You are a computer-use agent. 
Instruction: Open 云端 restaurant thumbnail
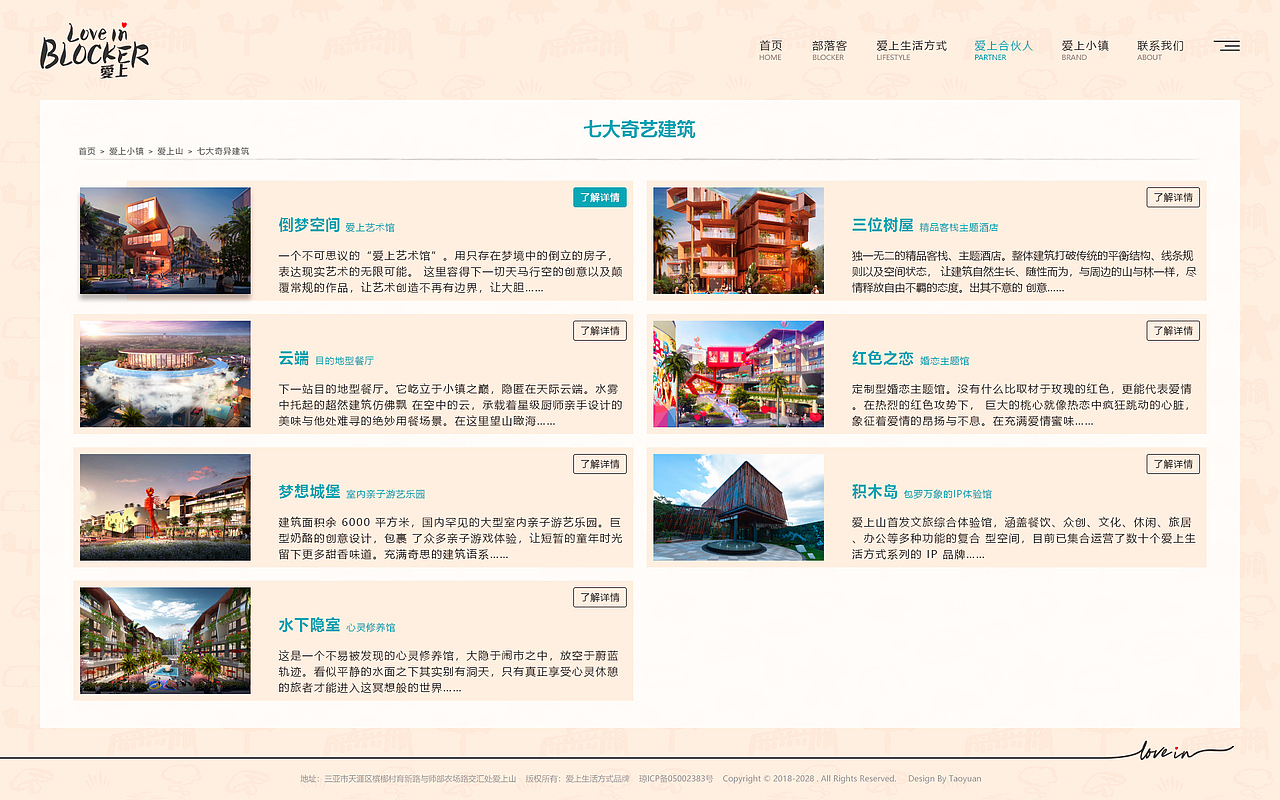coord(165,374)
